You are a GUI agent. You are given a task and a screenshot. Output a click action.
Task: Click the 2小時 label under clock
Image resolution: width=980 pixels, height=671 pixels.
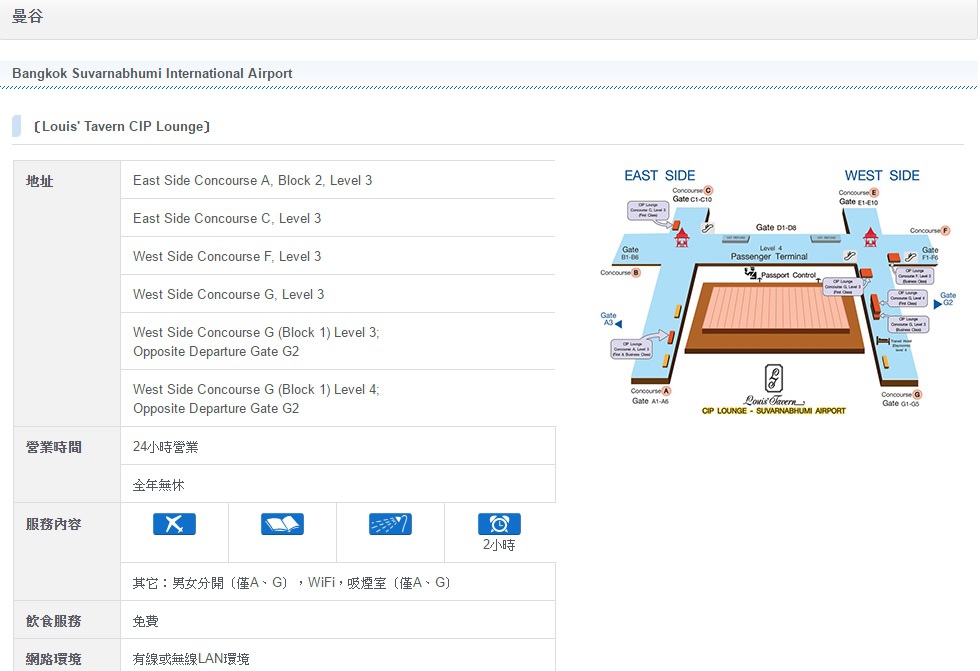click(499, 545)
